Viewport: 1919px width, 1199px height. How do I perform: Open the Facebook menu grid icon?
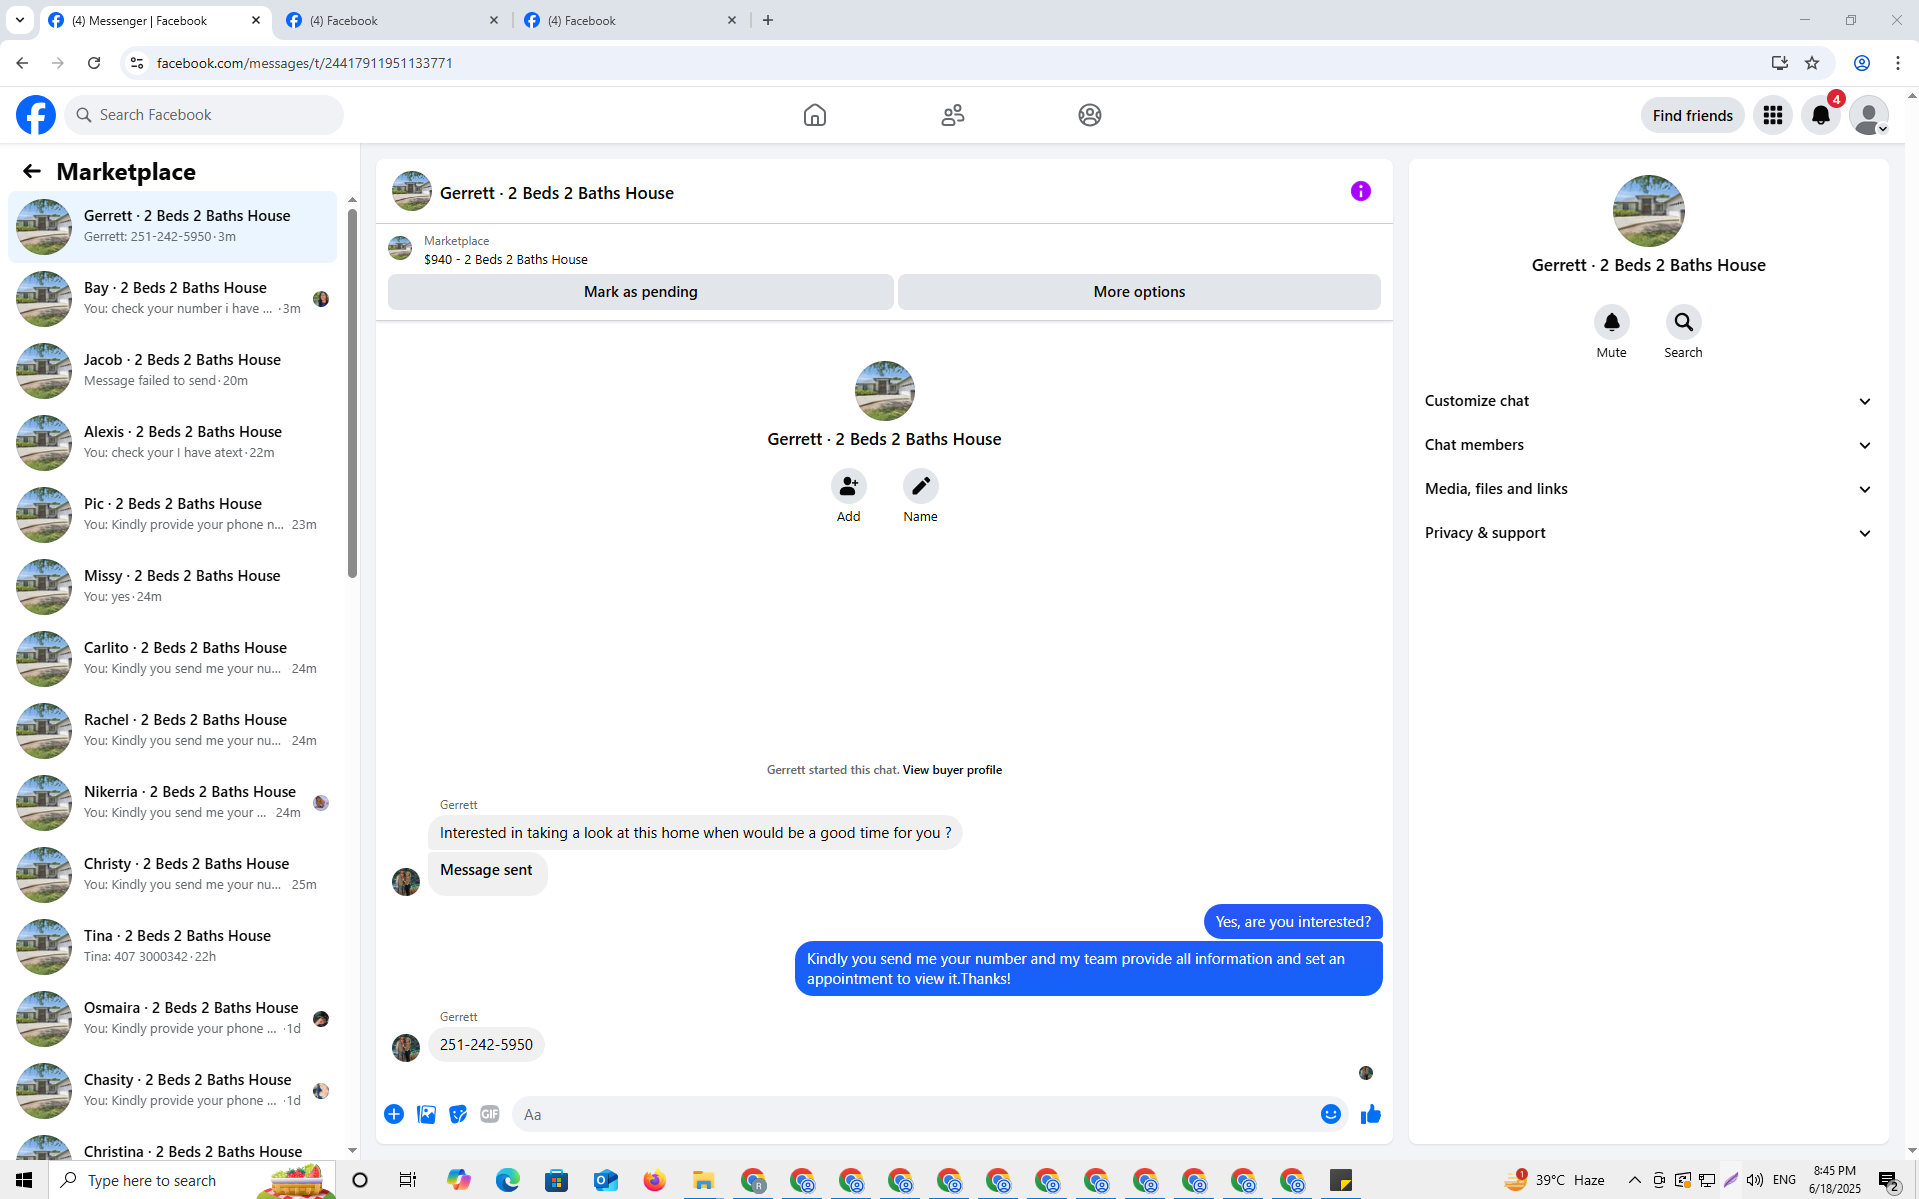click(1773, 115)
